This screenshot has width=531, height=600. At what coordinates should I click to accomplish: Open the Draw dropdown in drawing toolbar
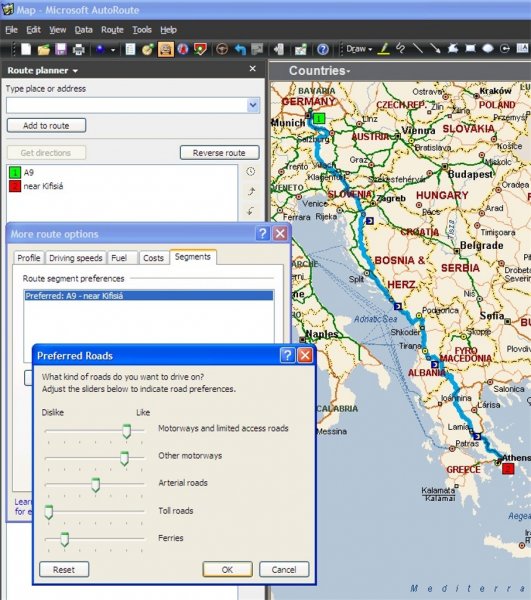359,49
